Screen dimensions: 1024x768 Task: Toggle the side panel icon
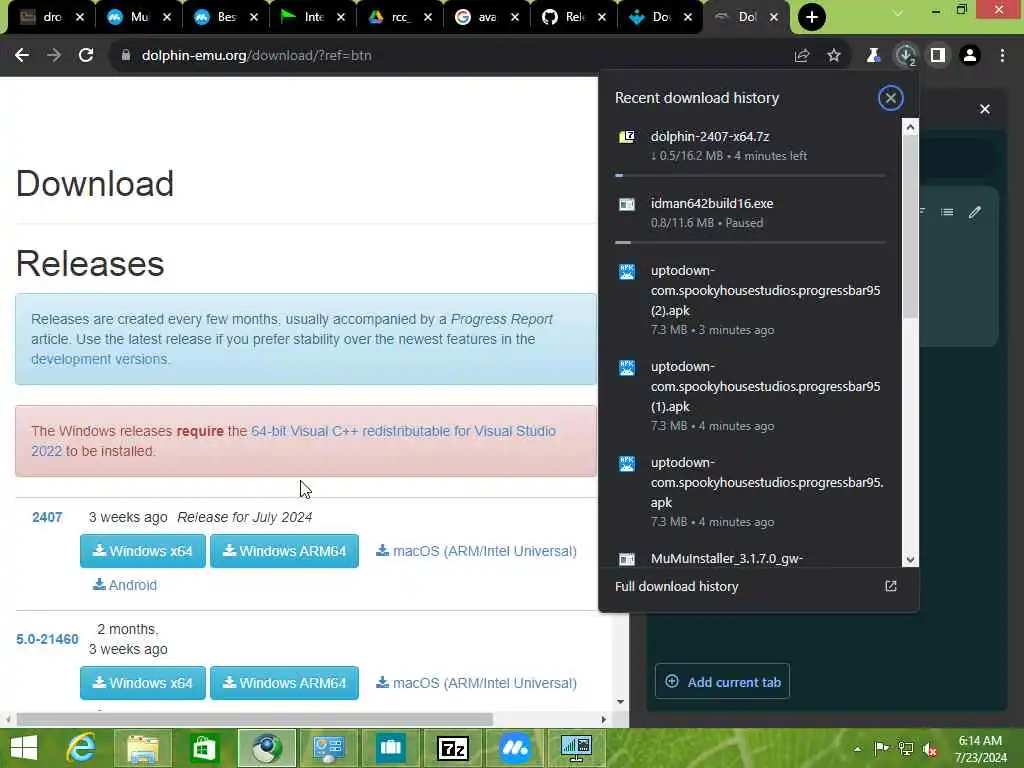(x=938, y=56)
